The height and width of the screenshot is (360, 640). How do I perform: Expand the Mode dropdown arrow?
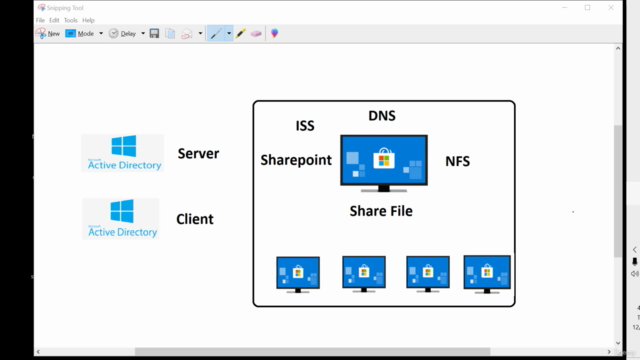[101, 33]
